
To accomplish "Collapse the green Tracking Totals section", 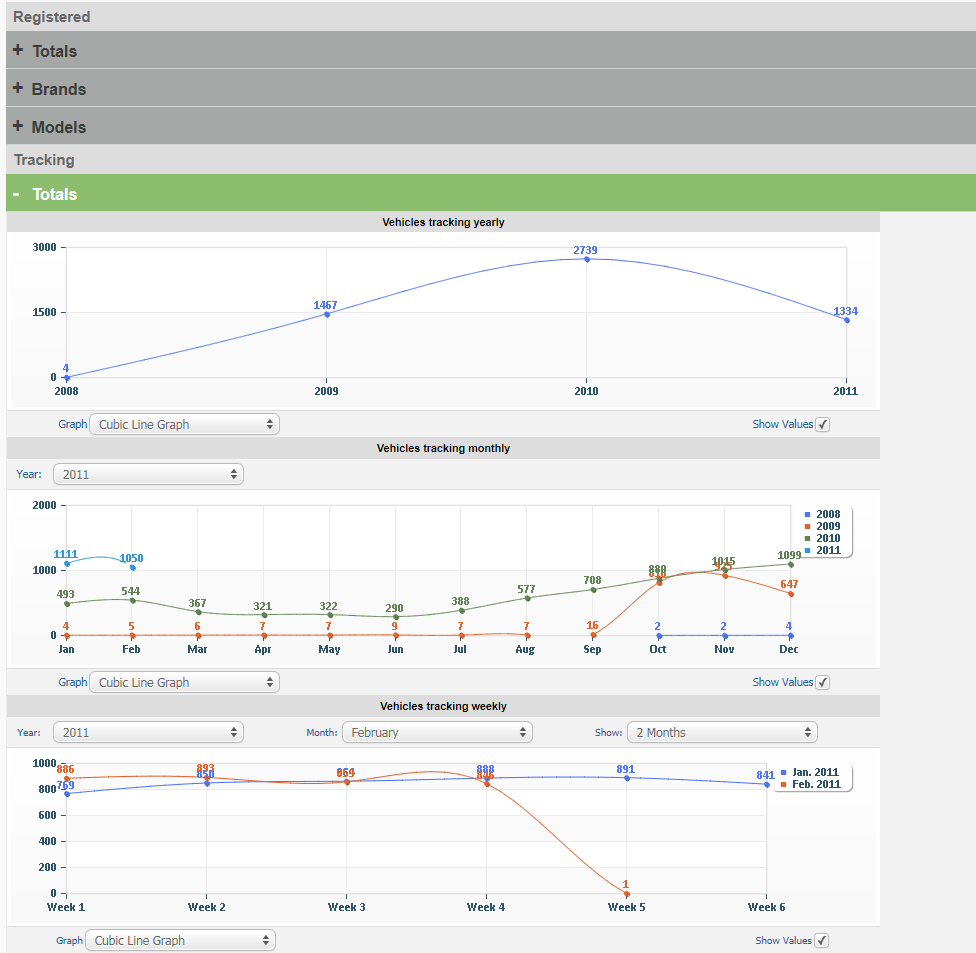I will tap(54, 194).
